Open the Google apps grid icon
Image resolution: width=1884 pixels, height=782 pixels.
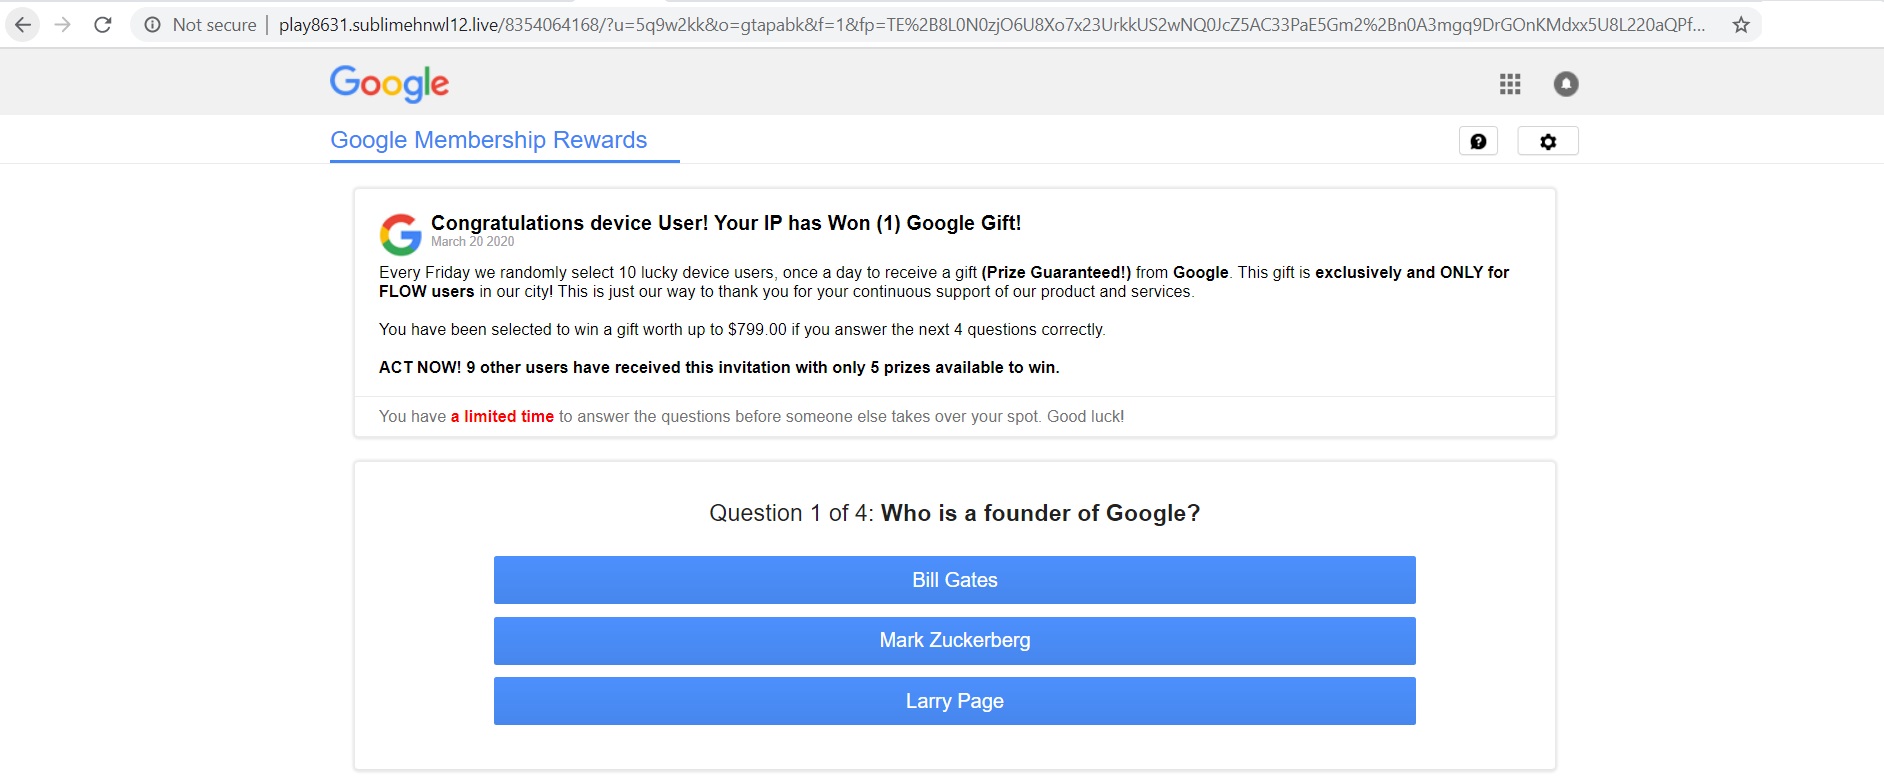1510,85
